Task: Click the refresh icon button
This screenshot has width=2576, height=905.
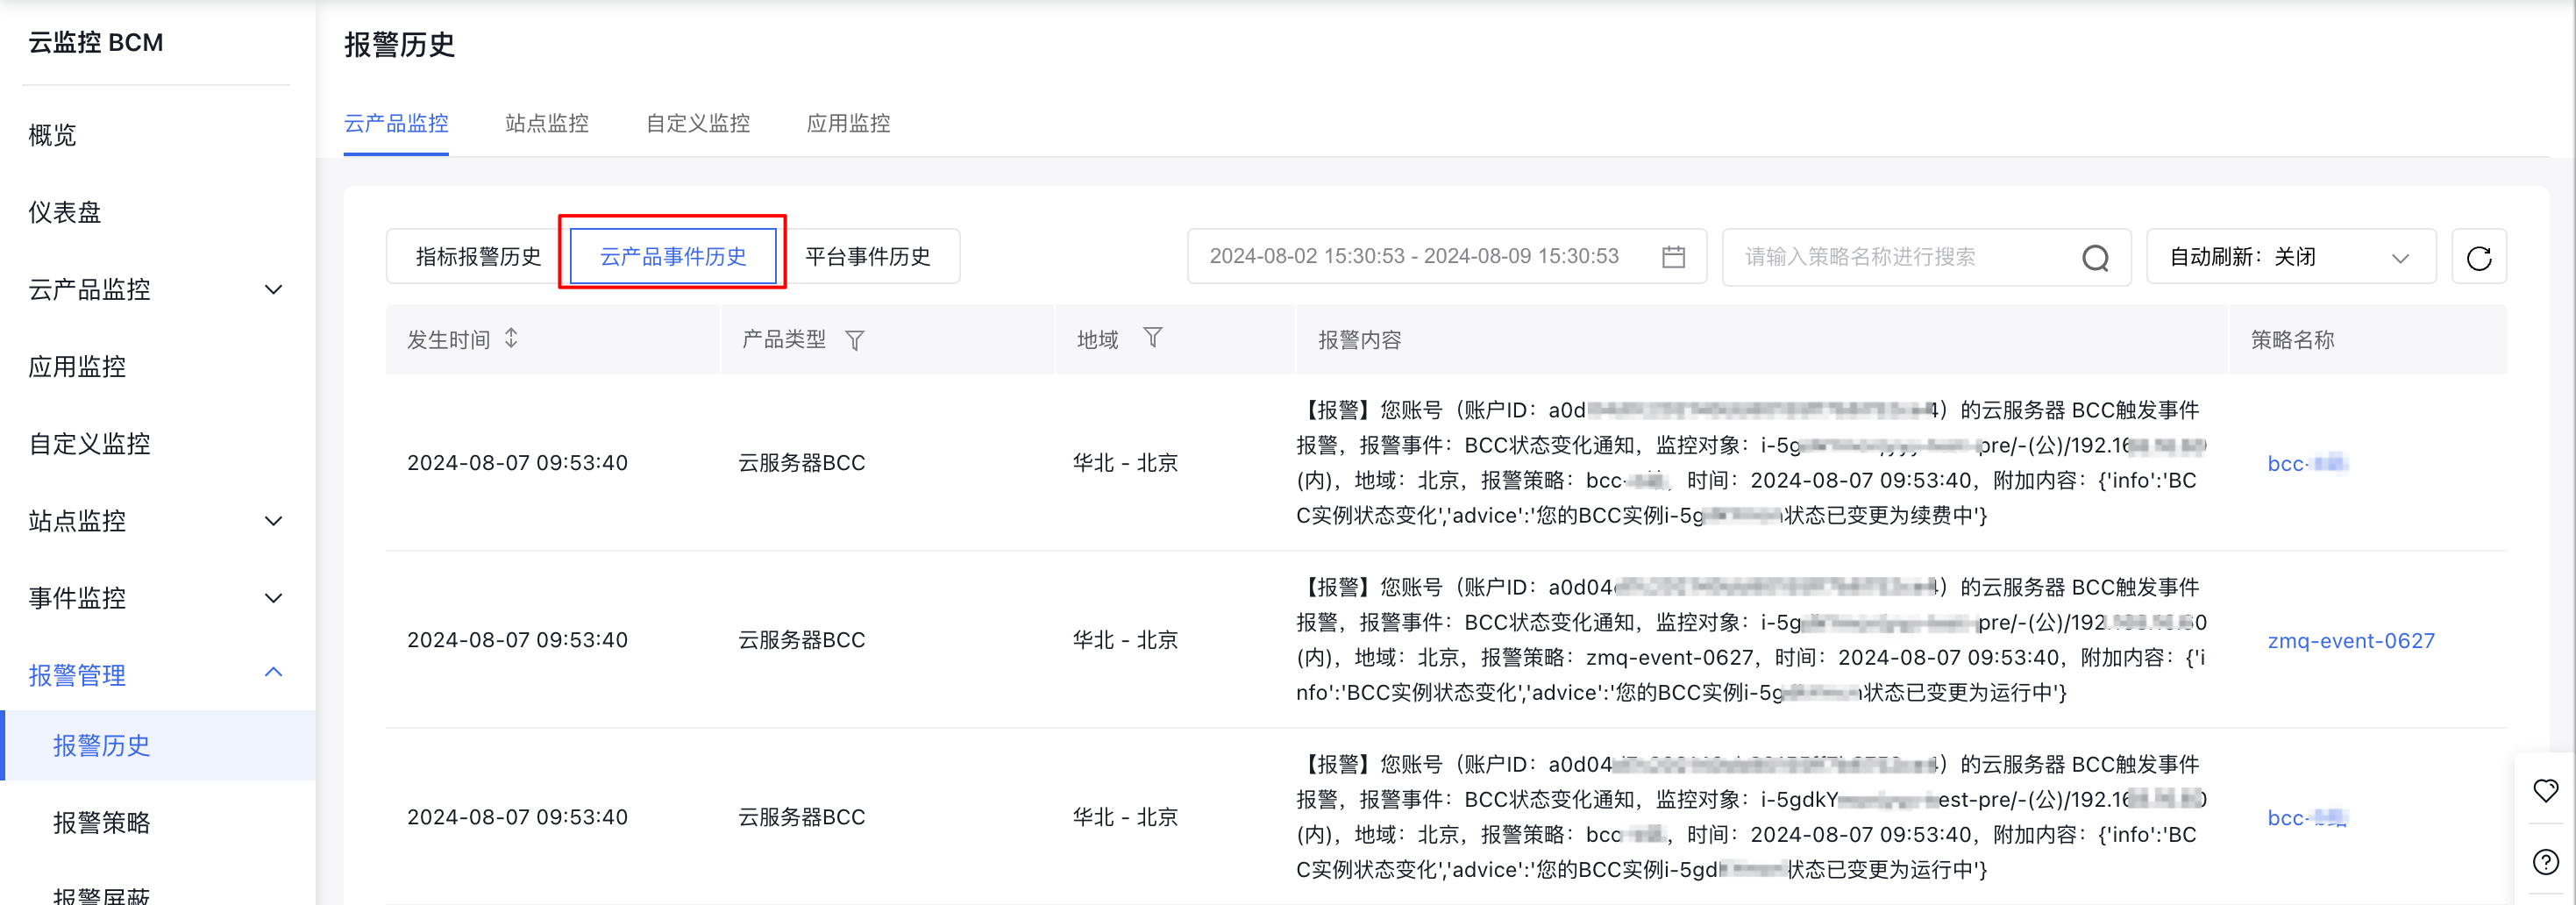Action: pyautogui.click(x=2478, y=257)
